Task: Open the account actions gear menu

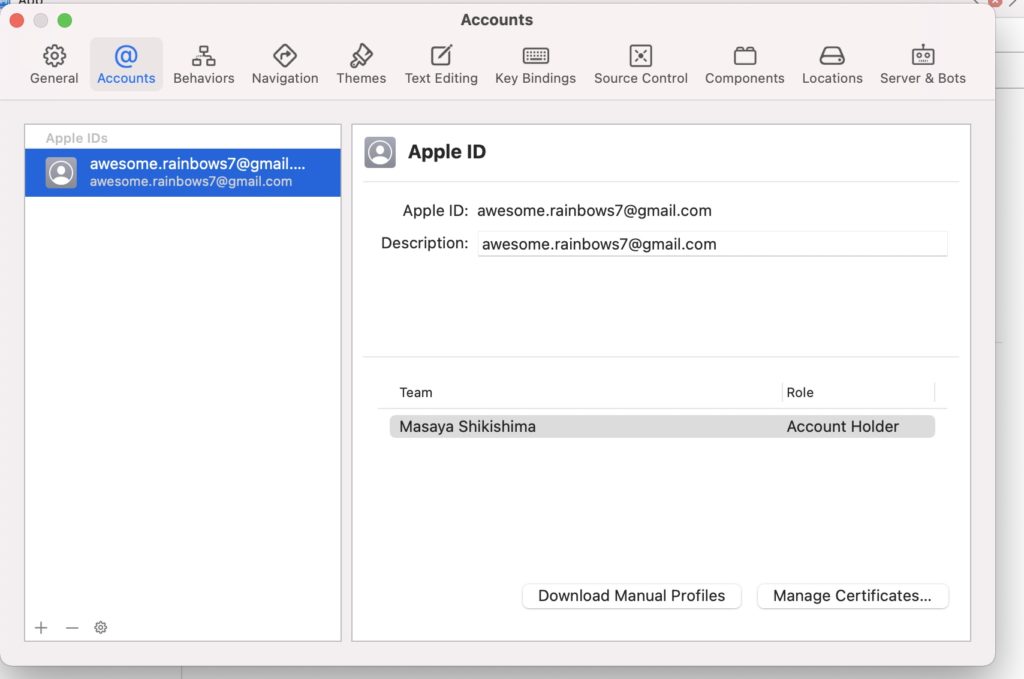Action: 101,627
